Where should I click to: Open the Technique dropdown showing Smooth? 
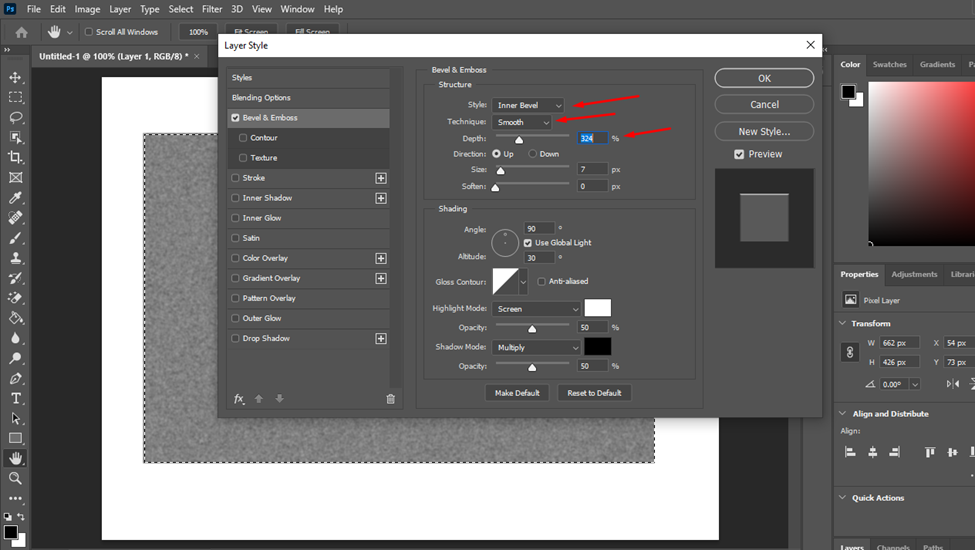pyautogui.click(x=522, y=122)
